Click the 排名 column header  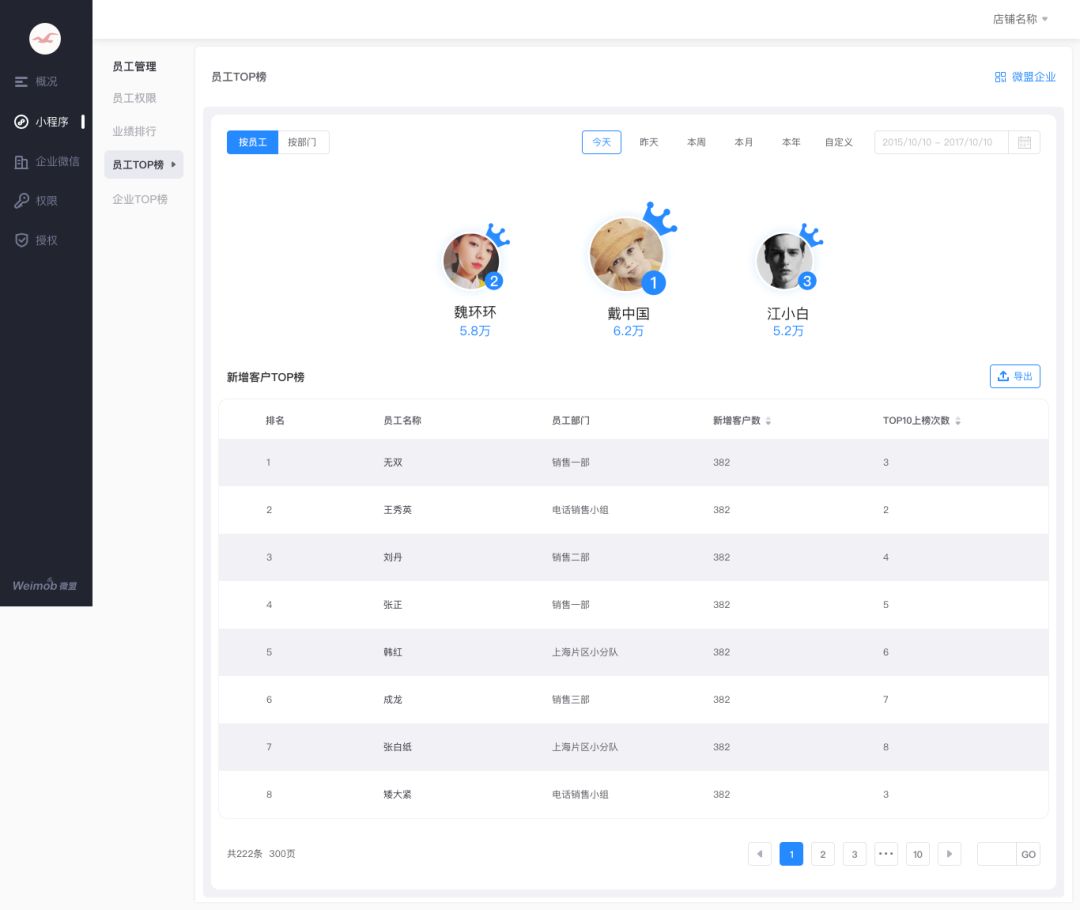point(275,420)
